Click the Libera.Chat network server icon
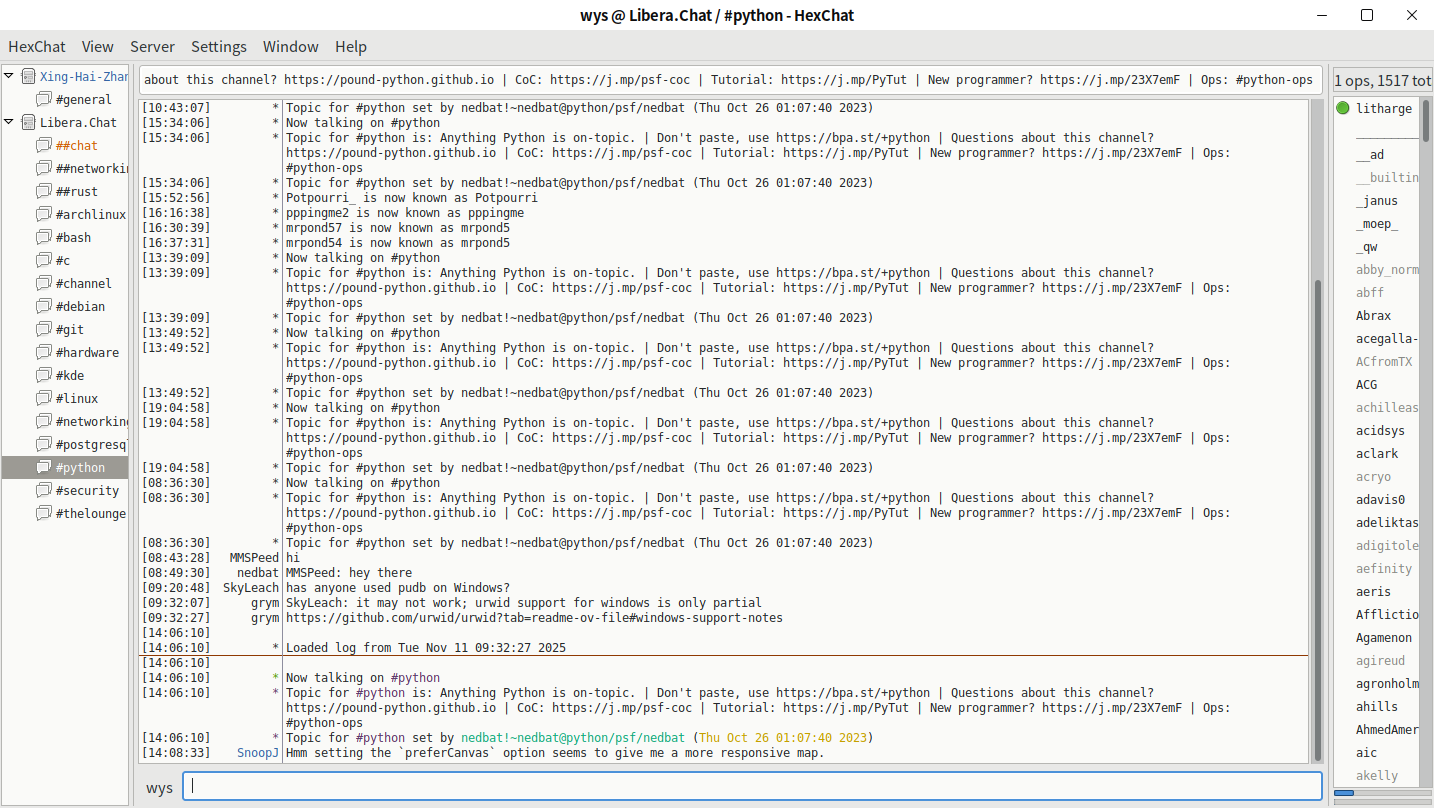This screenshot has width=1434, height=808. pos(28,122)
